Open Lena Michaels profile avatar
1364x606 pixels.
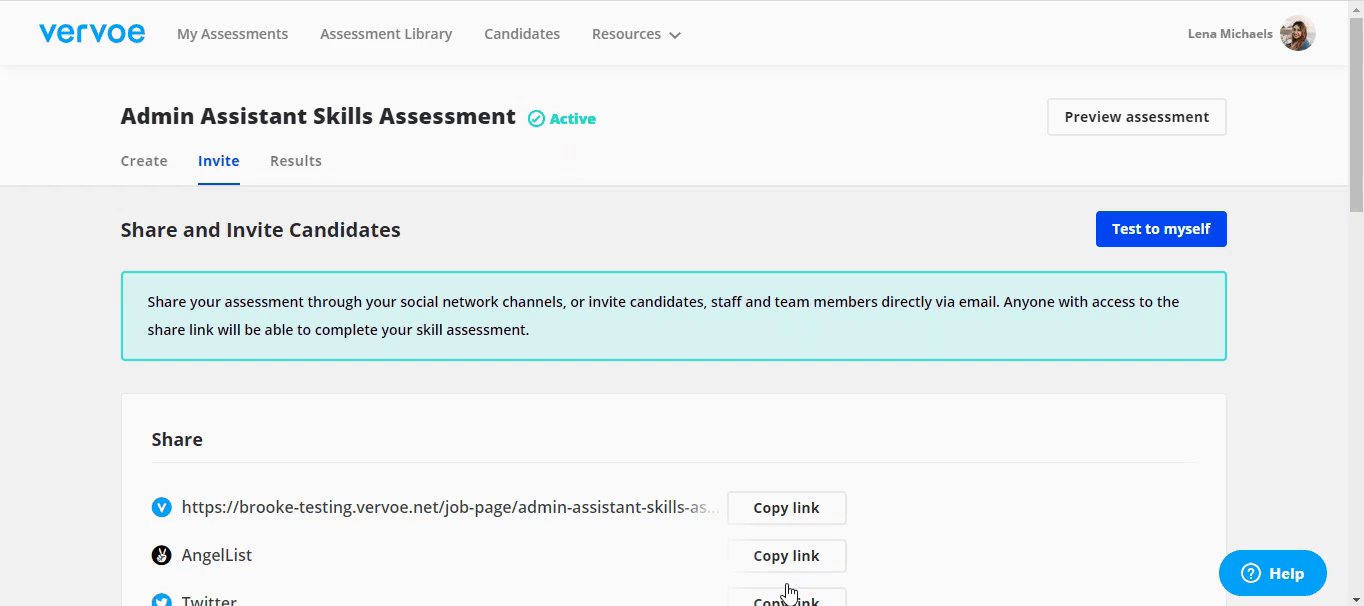click(1297, 34)
